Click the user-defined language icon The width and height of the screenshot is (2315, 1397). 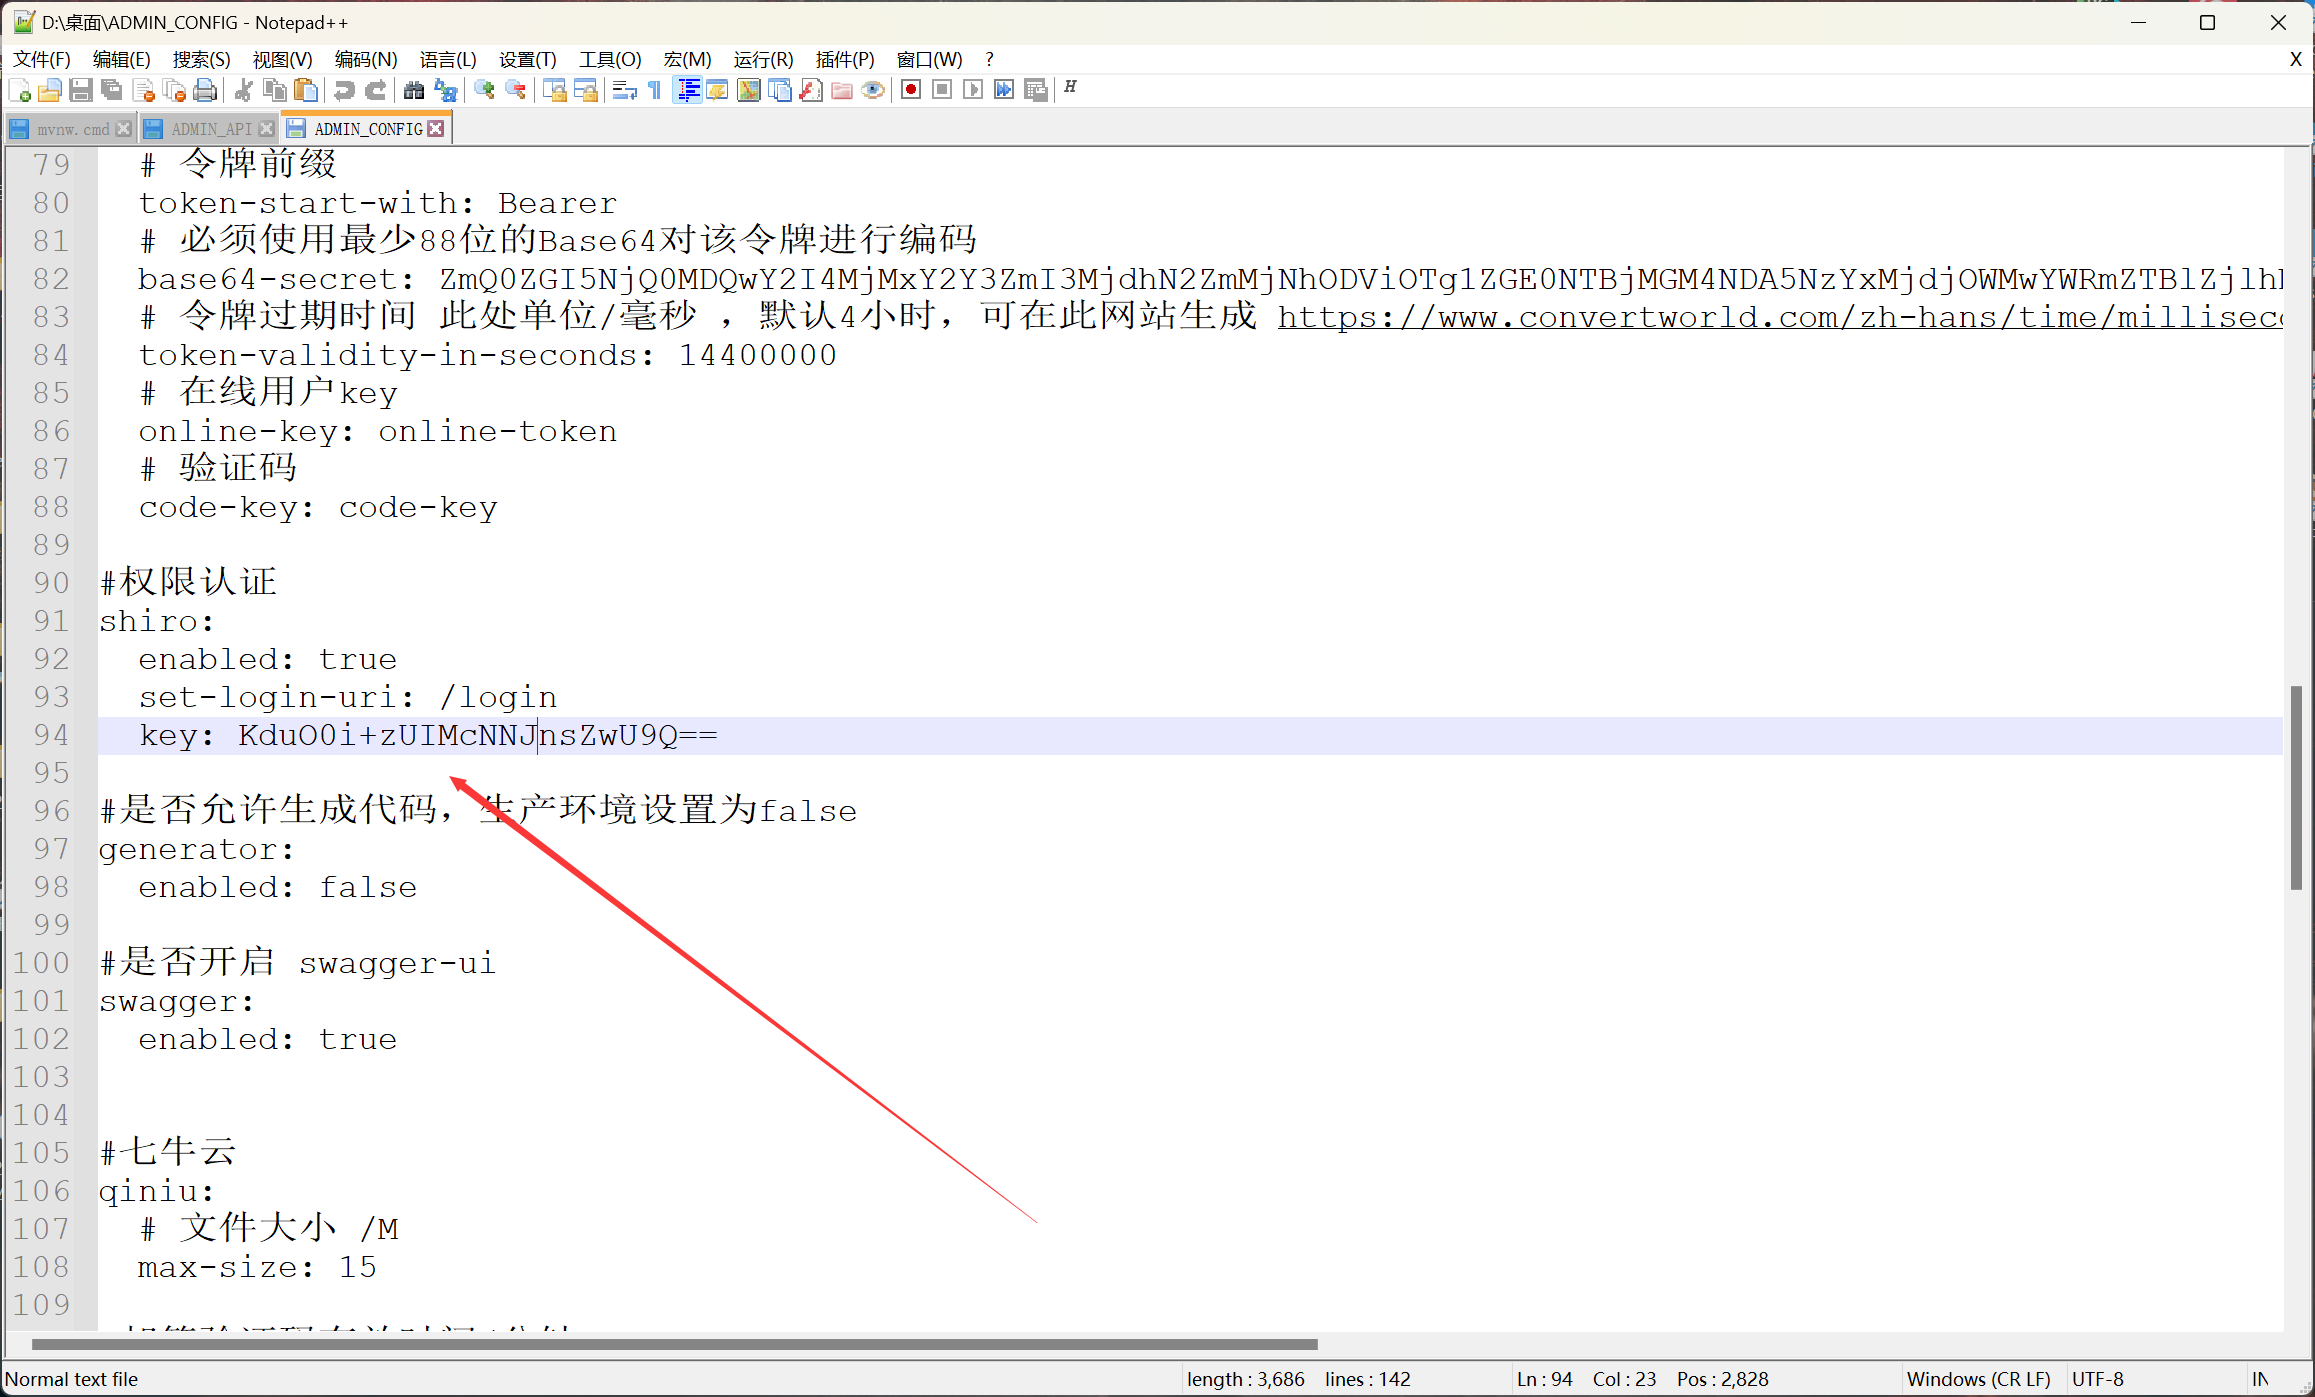(718, 91)
